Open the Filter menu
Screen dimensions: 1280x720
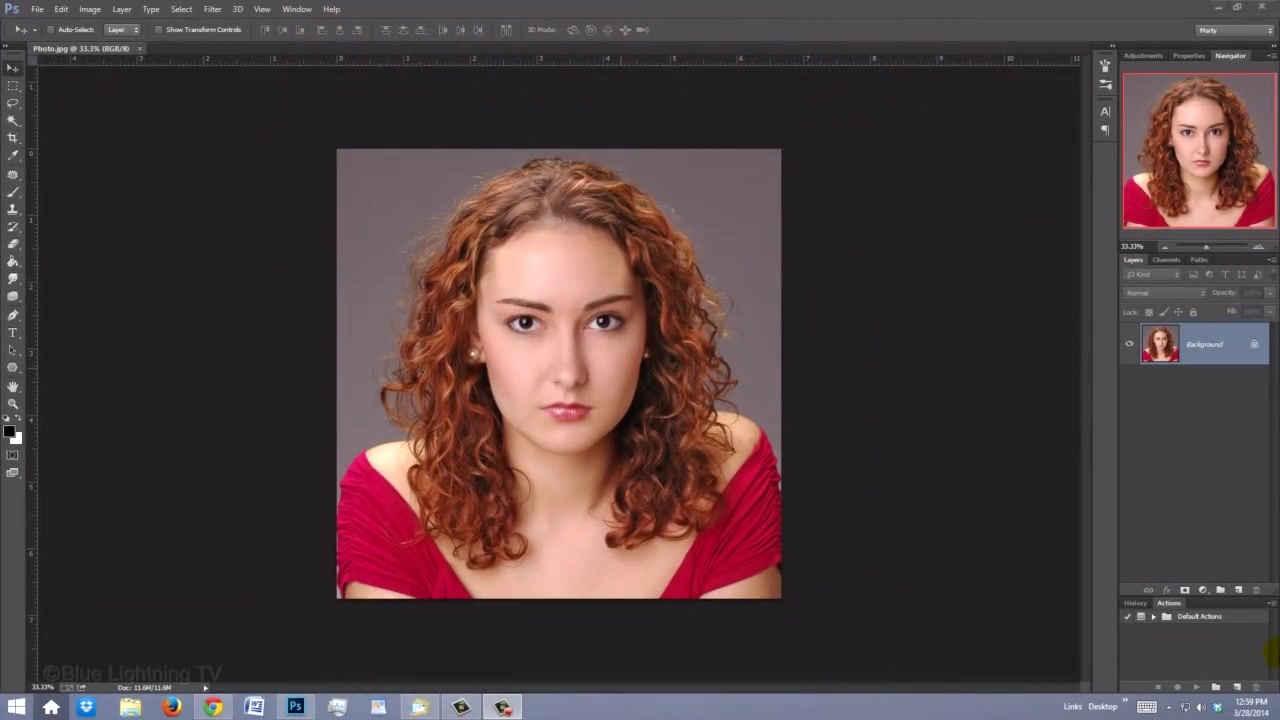click(213, 9)
